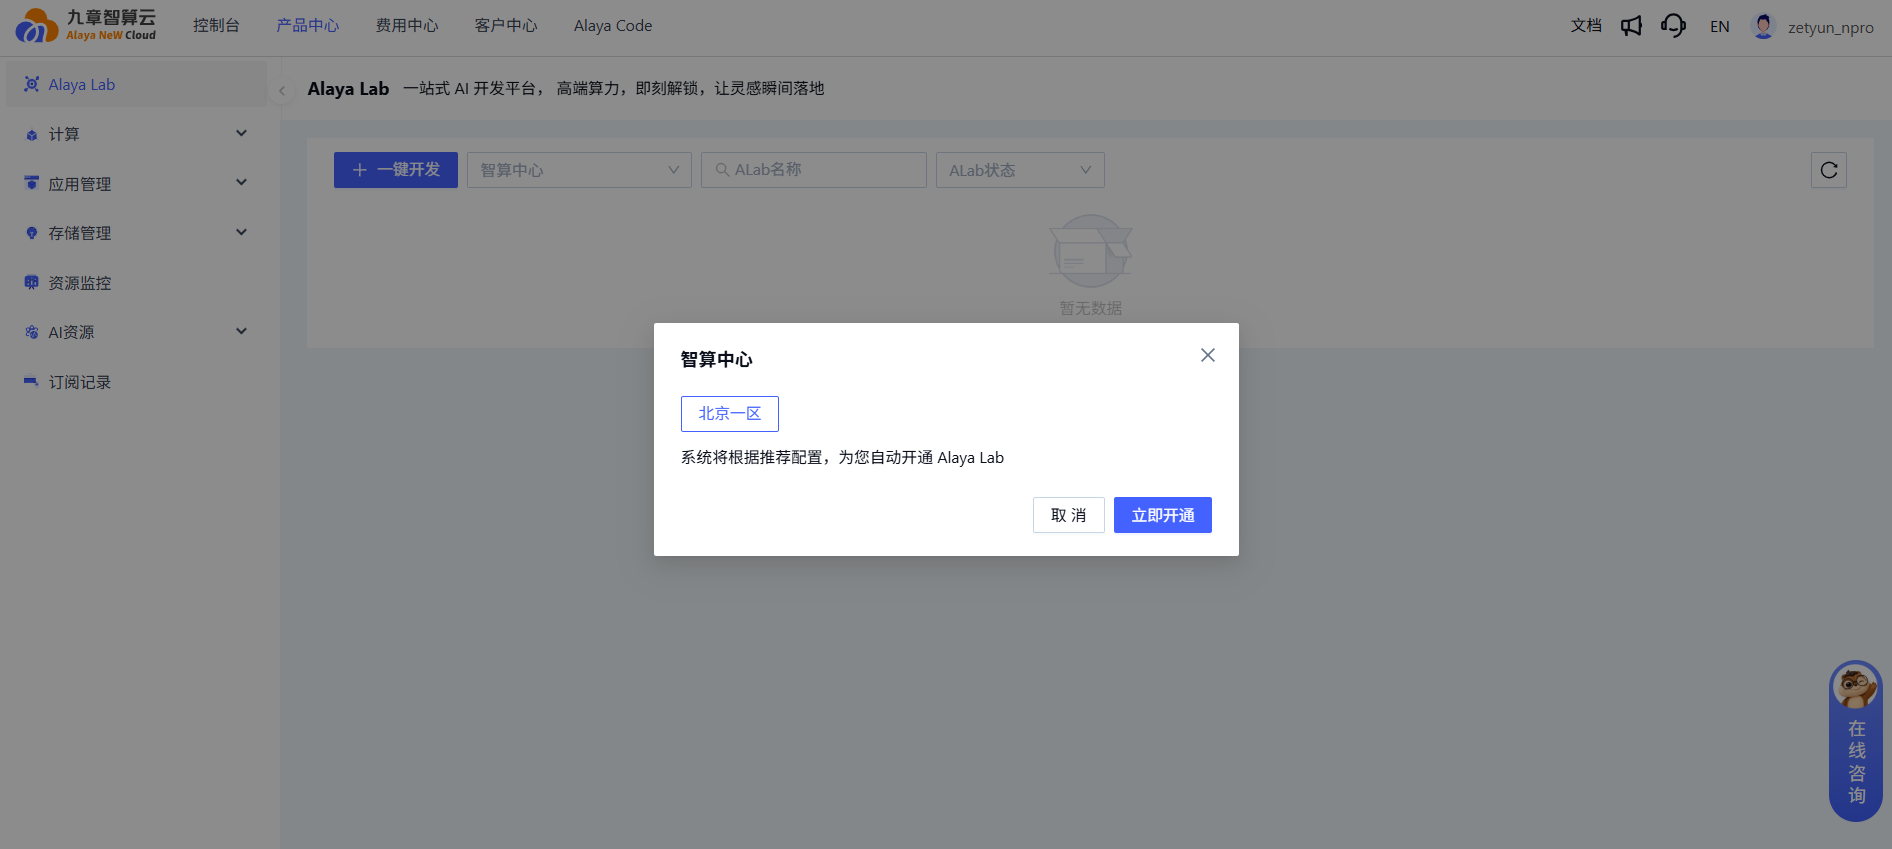1892x849 pixels.
Task: Close the 智算中心 dialog
Action: 1208,355
